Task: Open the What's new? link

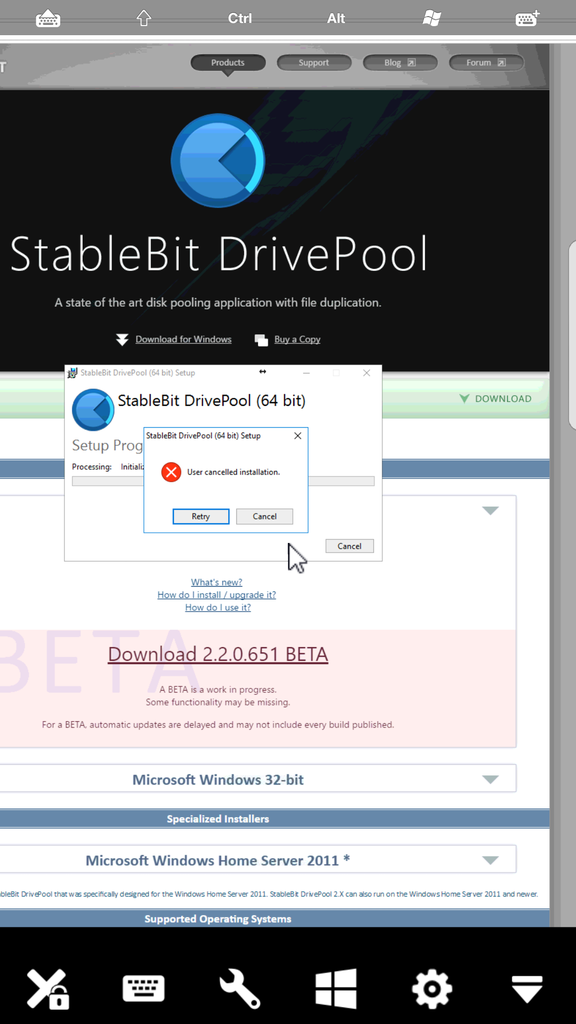Action: (216, 582)
